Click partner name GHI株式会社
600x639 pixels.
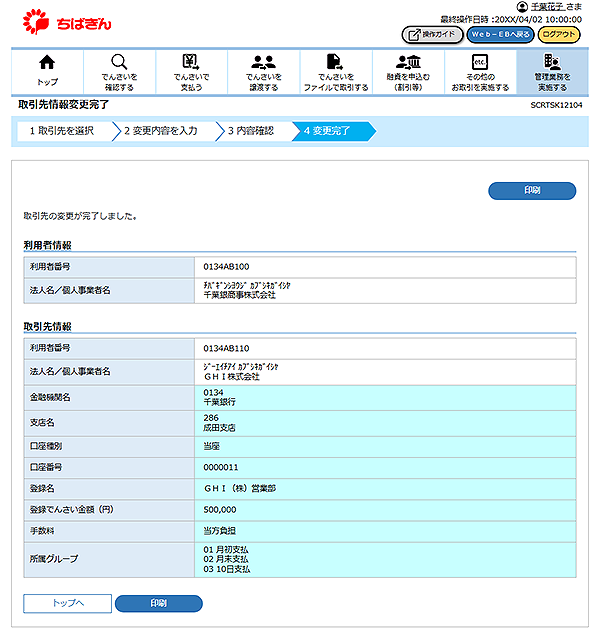(232, 377)
